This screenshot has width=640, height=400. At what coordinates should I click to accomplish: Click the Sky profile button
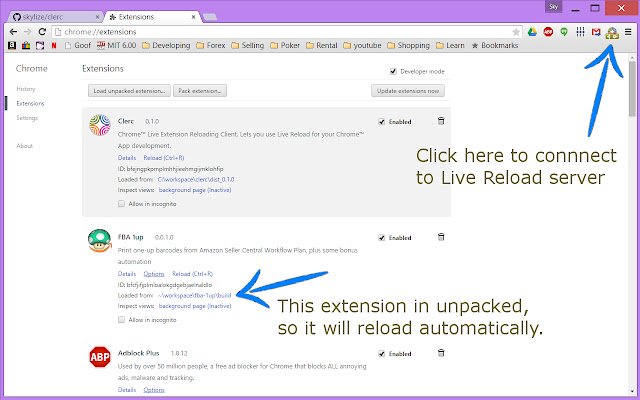point(553,7)
